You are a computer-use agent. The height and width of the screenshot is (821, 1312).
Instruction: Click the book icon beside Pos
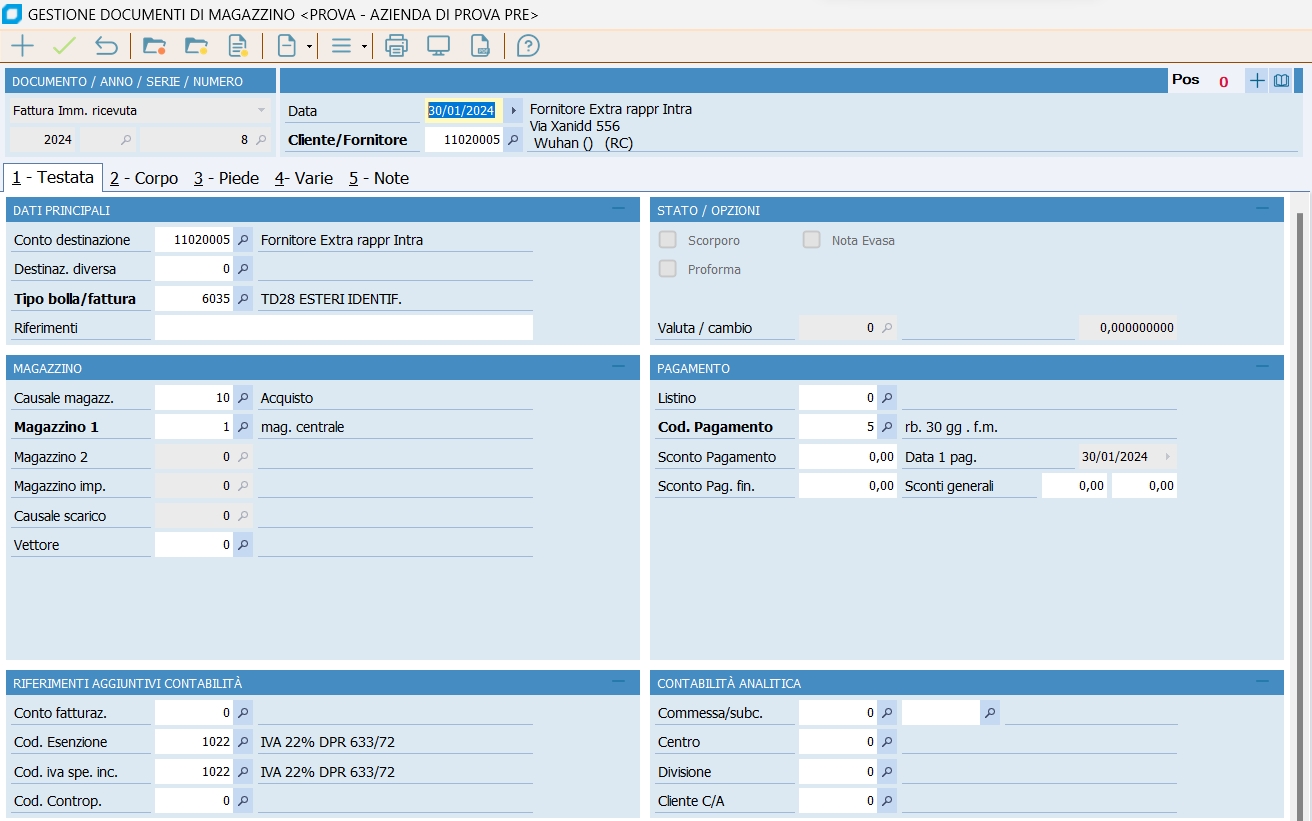pyautogui.click(x=1281, y=81)
